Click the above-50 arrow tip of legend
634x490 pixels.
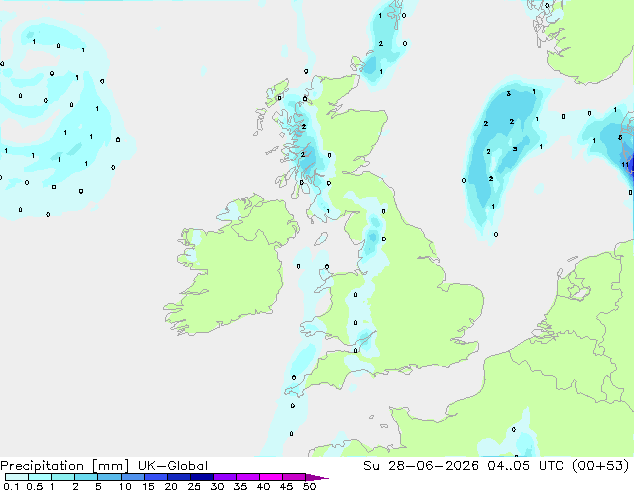point(317,477)
